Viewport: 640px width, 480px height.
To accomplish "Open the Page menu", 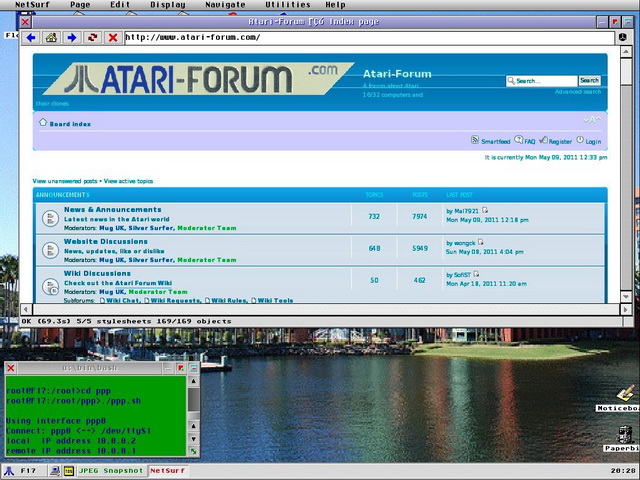I will [x=80, y=5].
